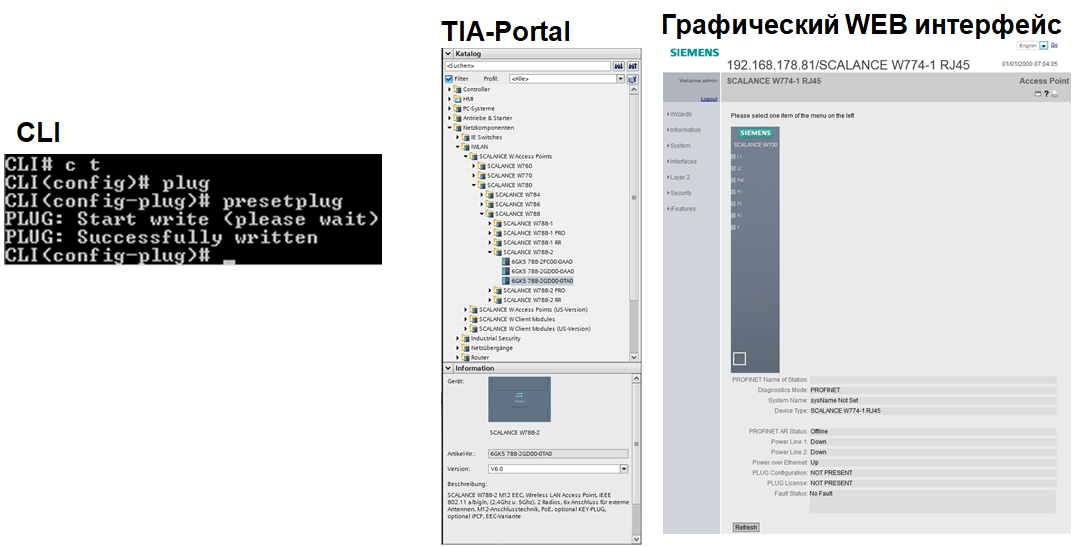1082x547 pixels.
Task: Click folder icon of Router in catalog
Action: (x=466, y=358)
